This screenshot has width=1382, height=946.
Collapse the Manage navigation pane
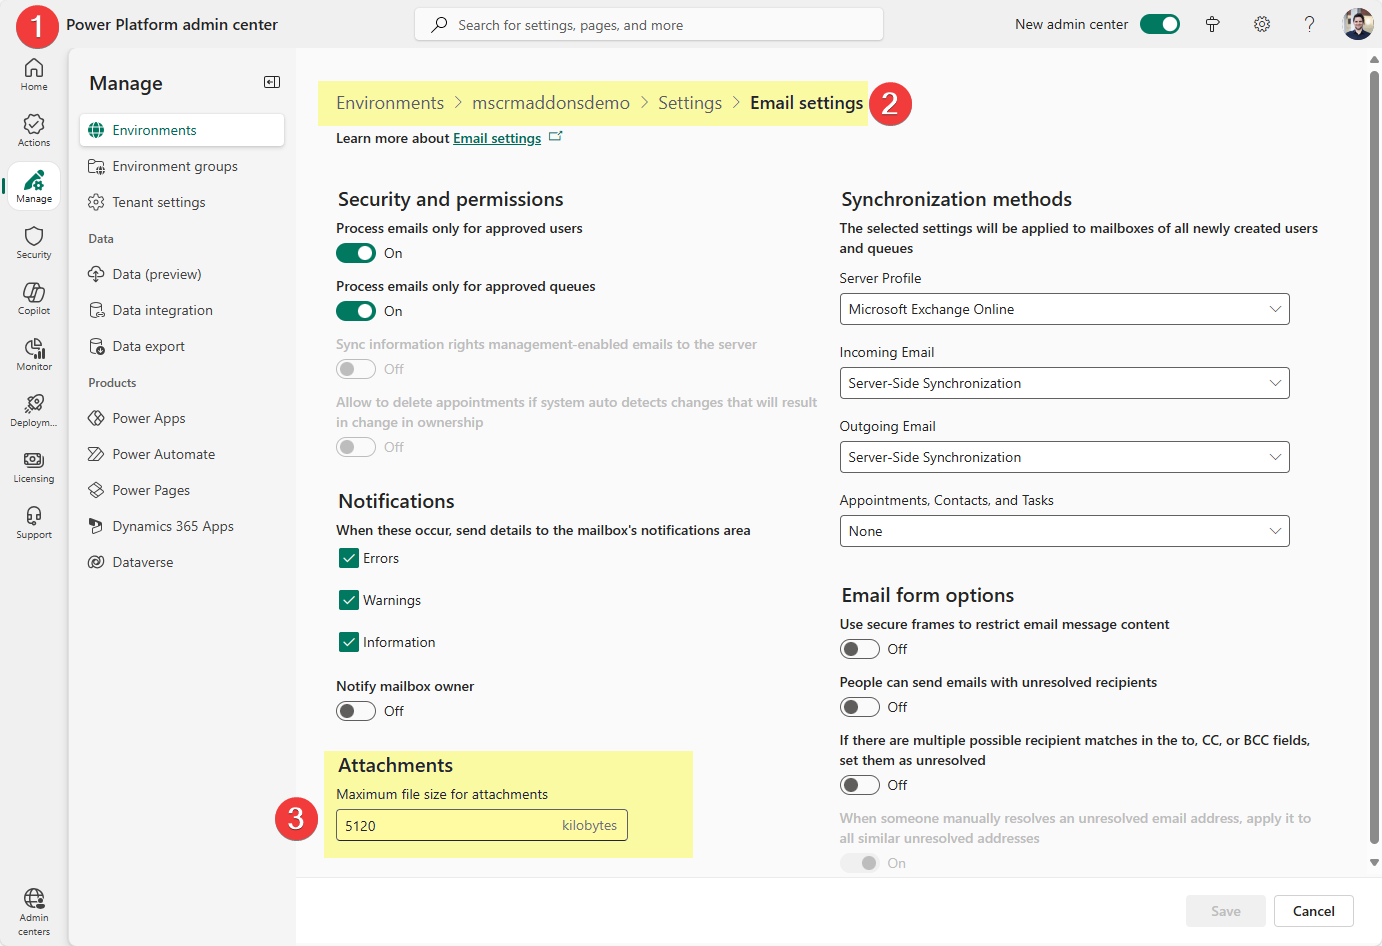pyautogui.click(x=272, y=82)
